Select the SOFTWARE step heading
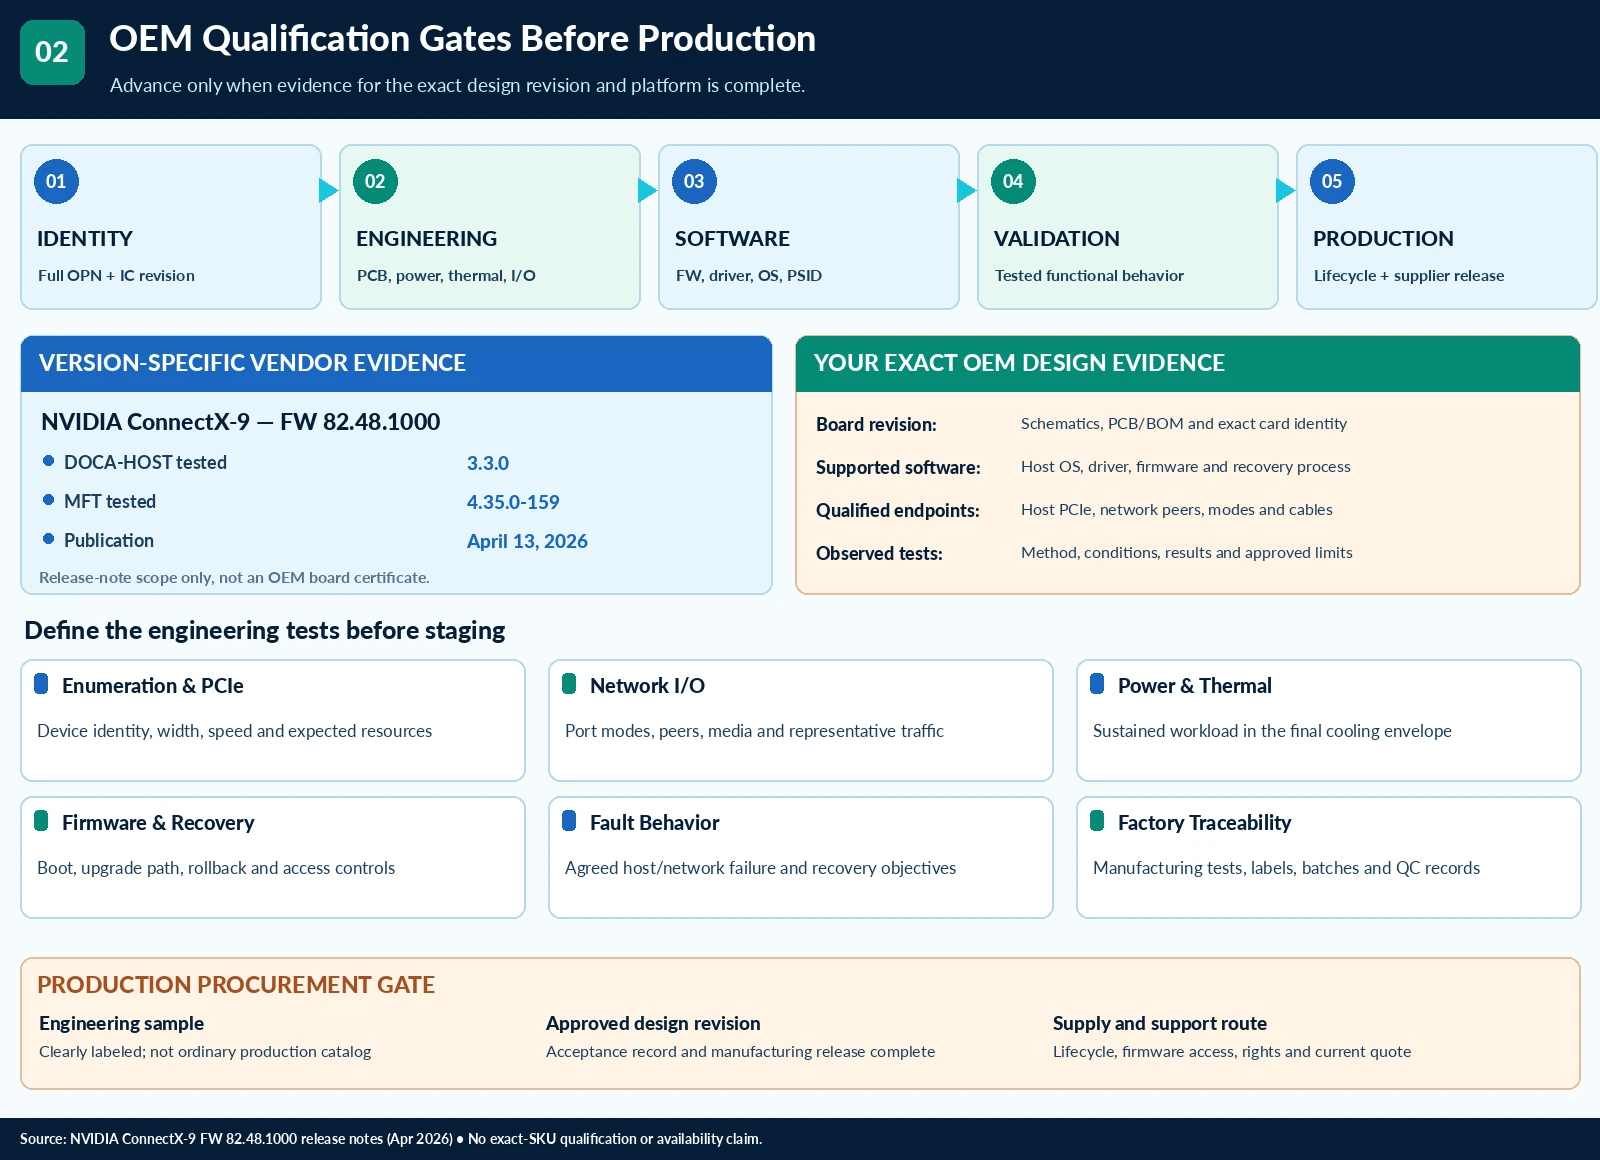 (x=732, y=239)
